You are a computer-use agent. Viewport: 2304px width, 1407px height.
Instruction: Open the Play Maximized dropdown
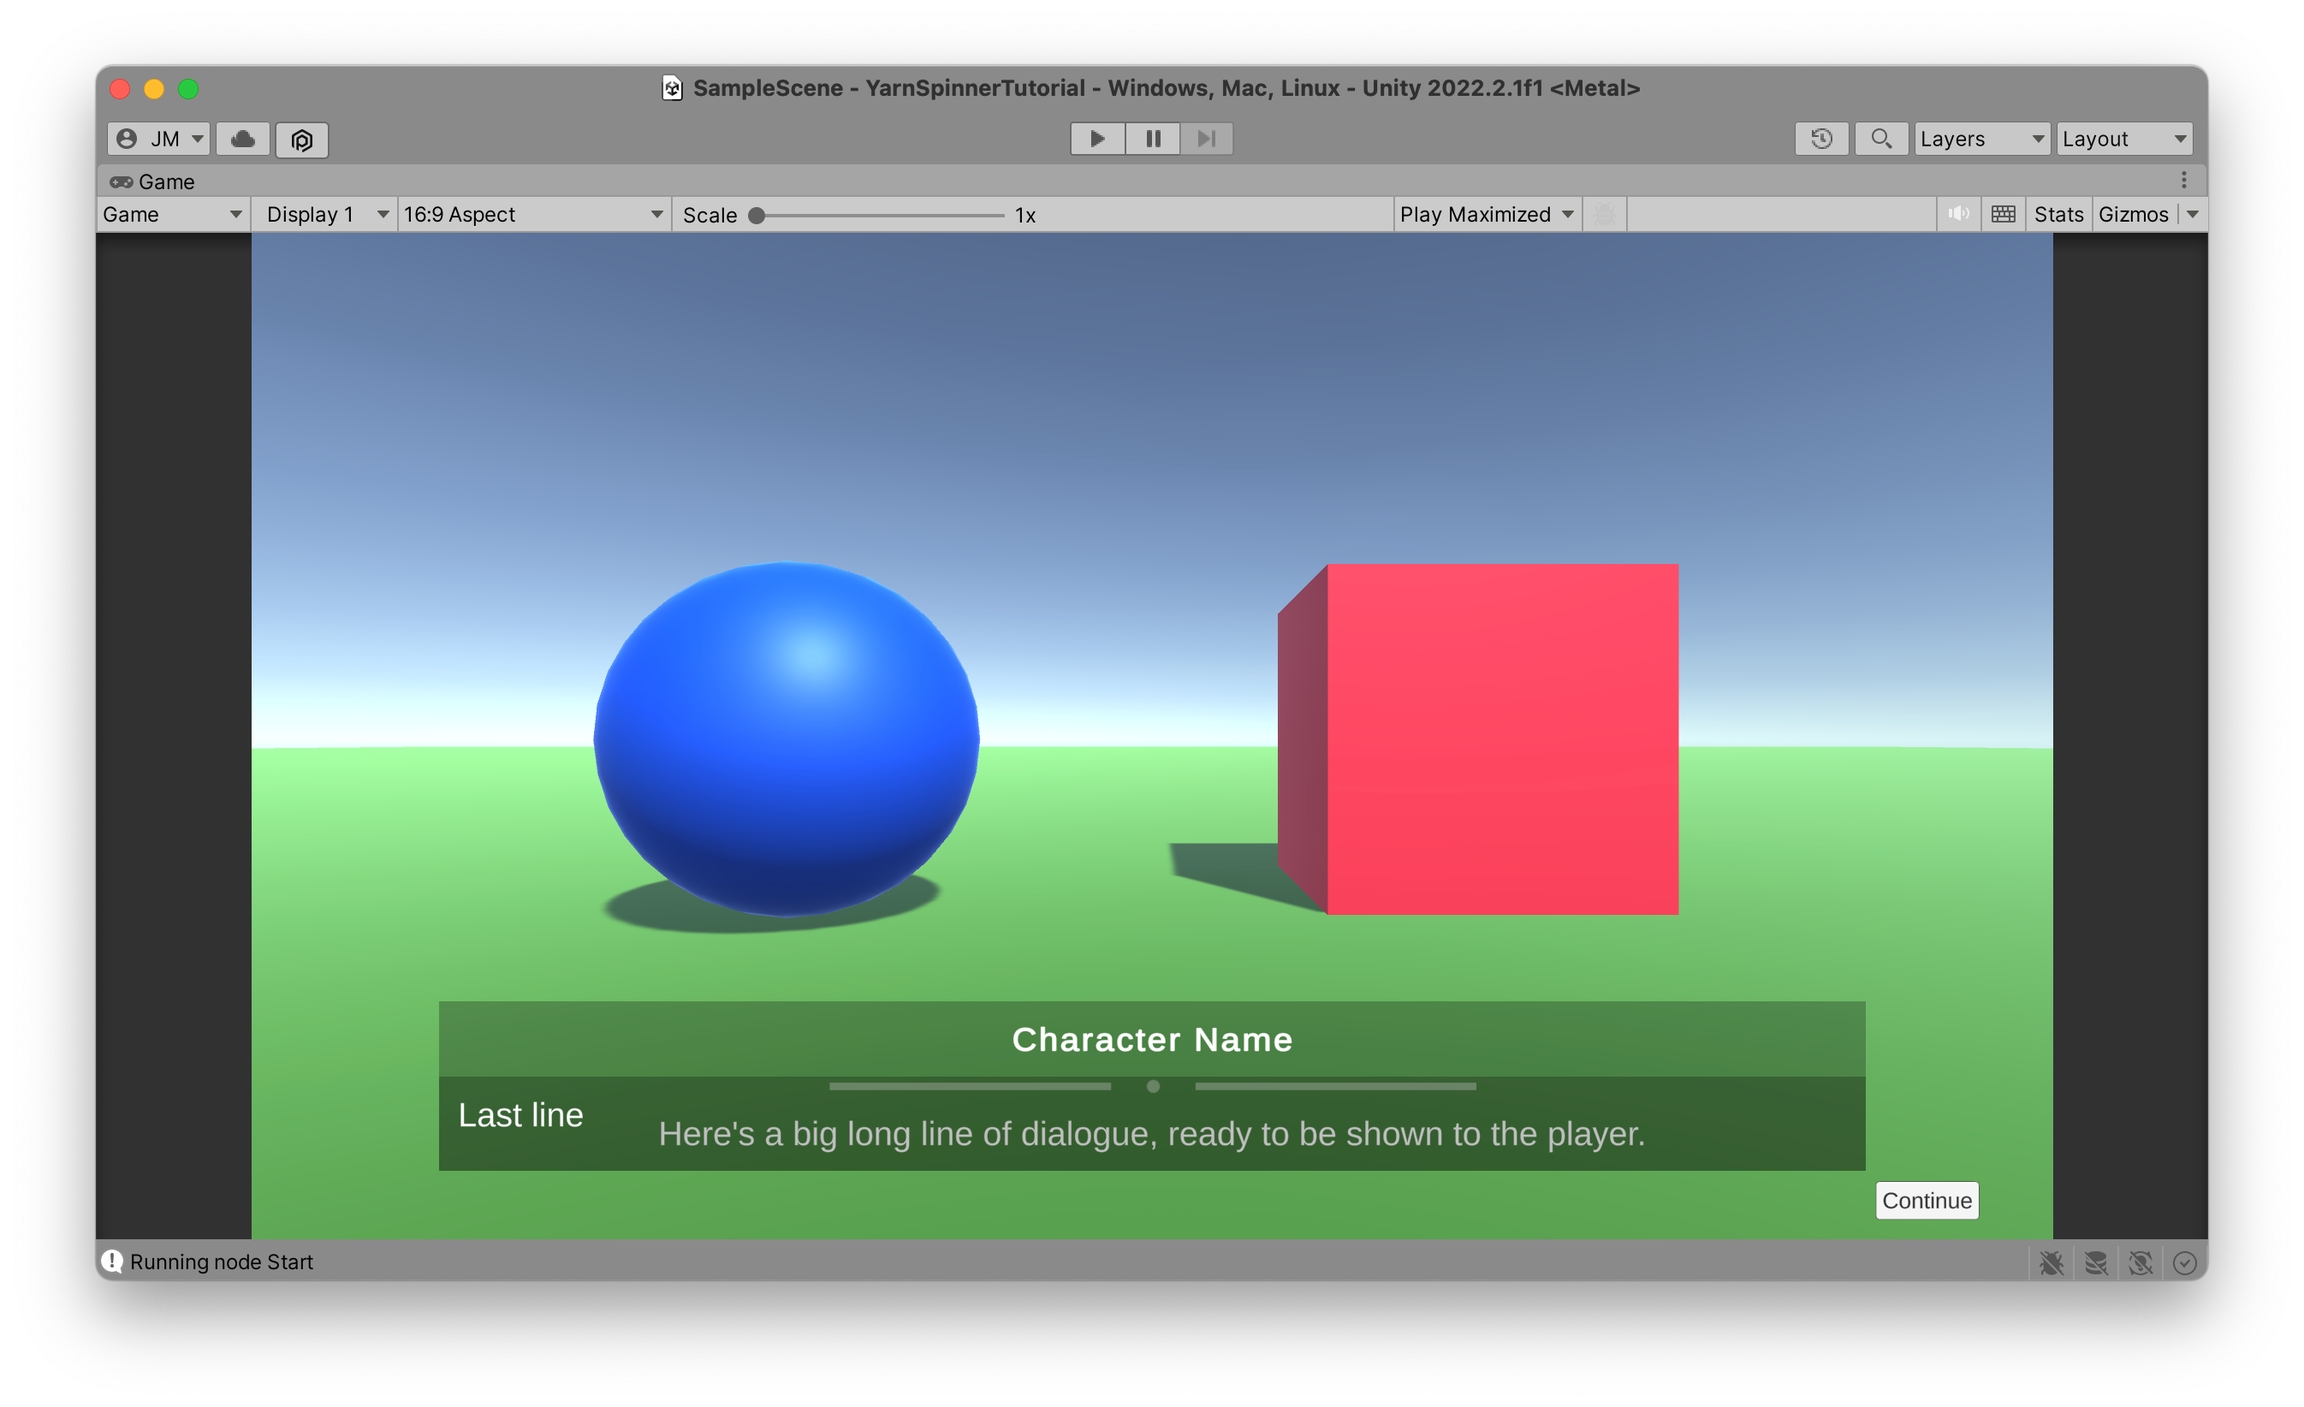coord(1486,214)
